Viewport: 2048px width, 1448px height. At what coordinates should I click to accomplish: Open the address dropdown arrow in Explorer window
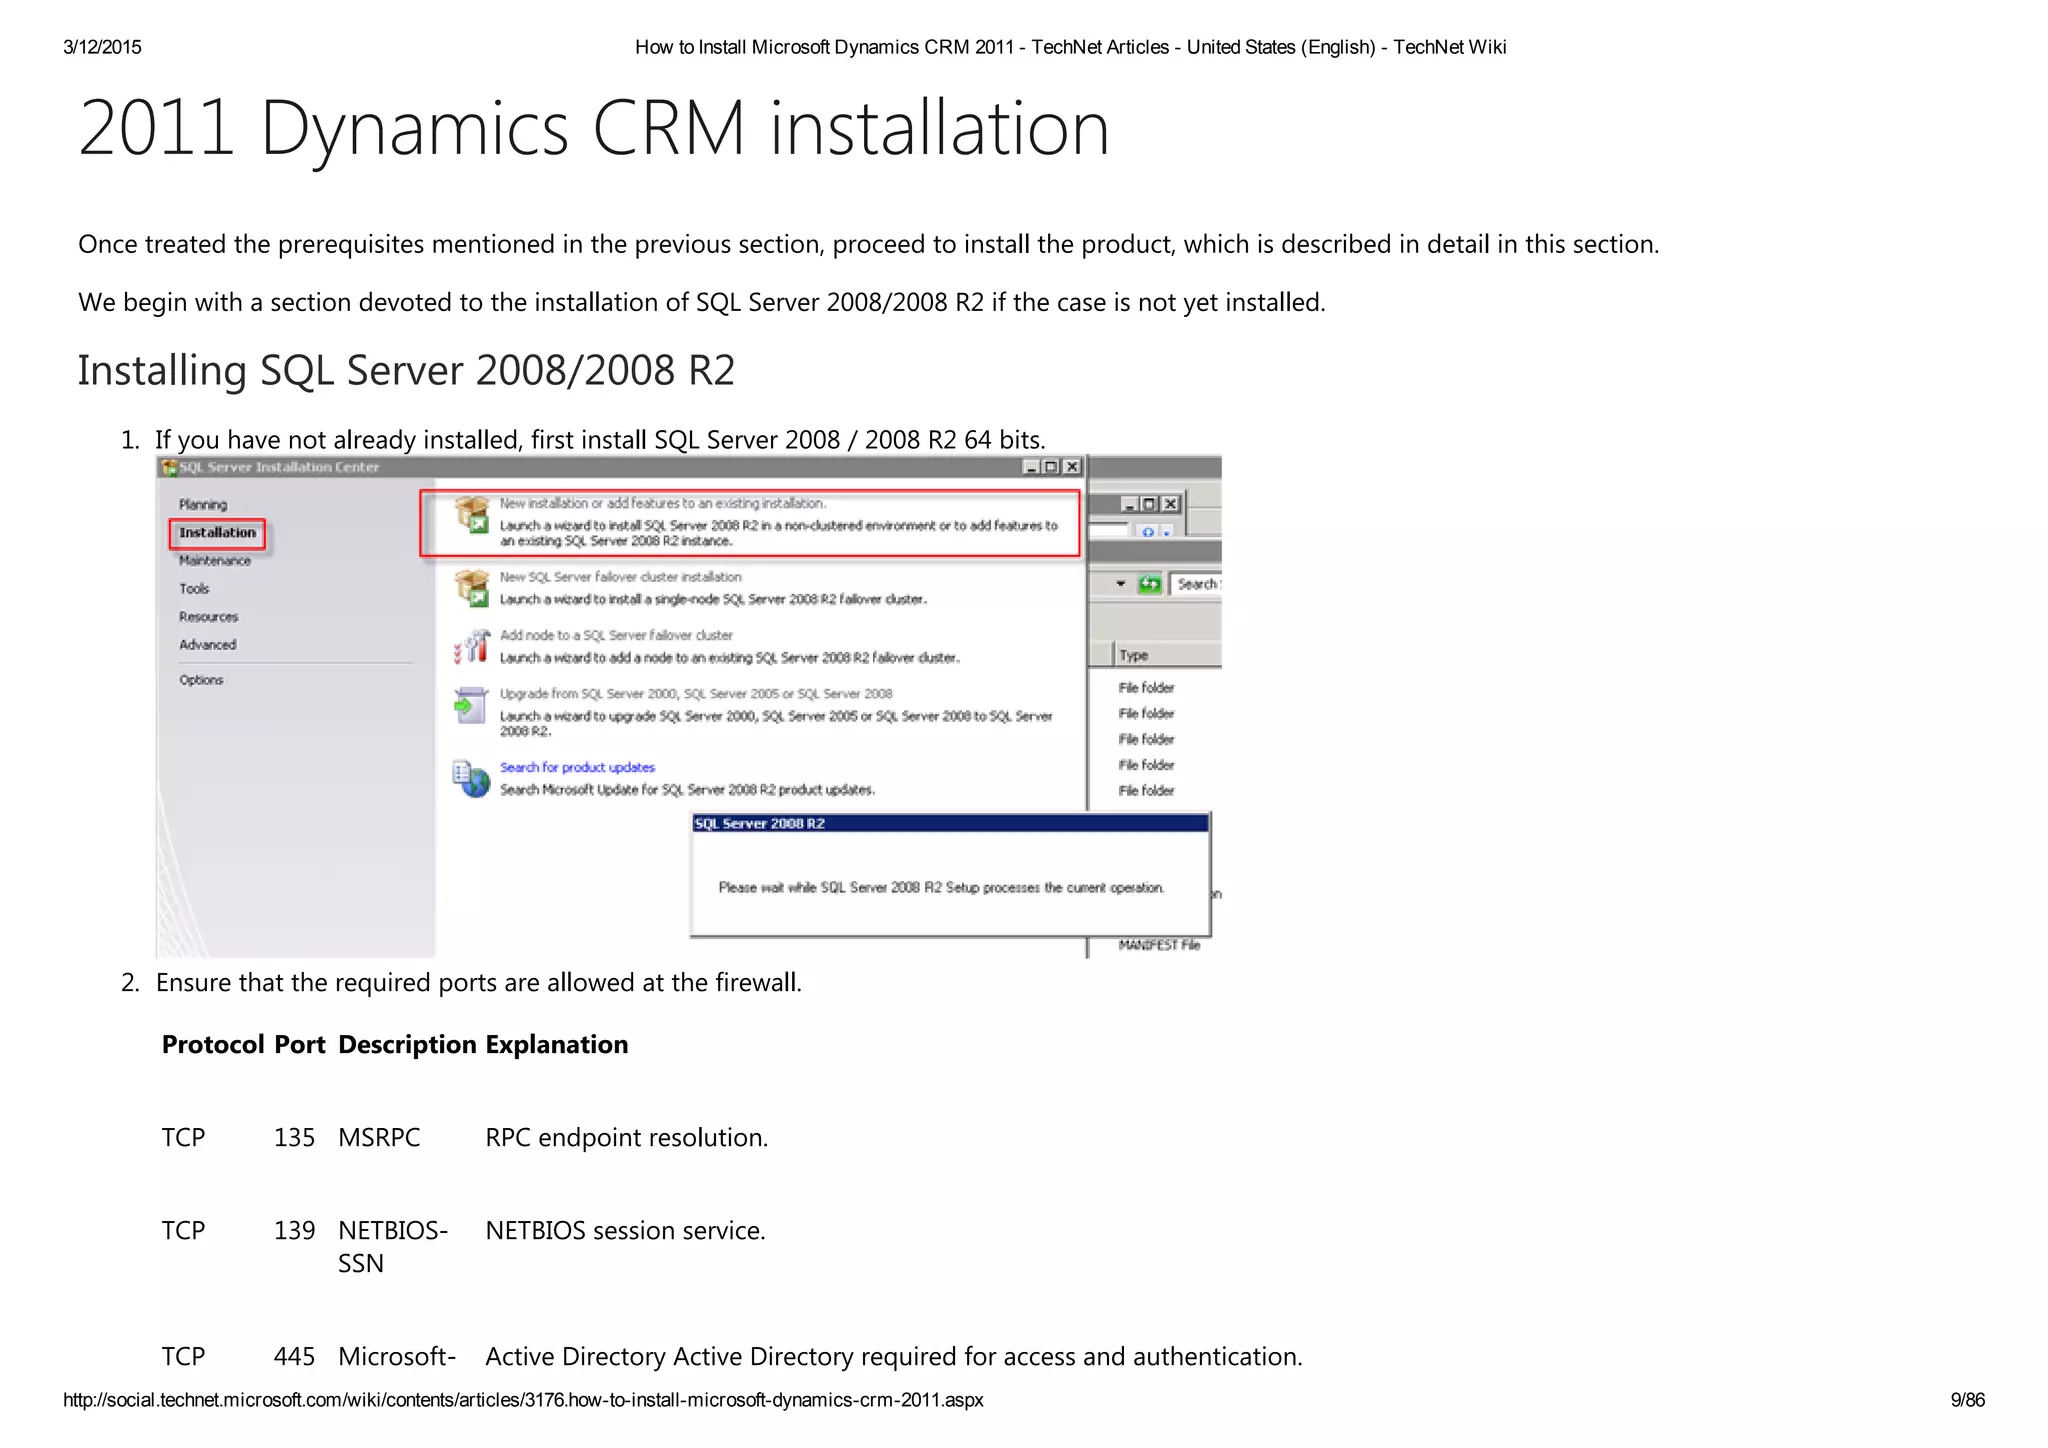click(1121, 584)
